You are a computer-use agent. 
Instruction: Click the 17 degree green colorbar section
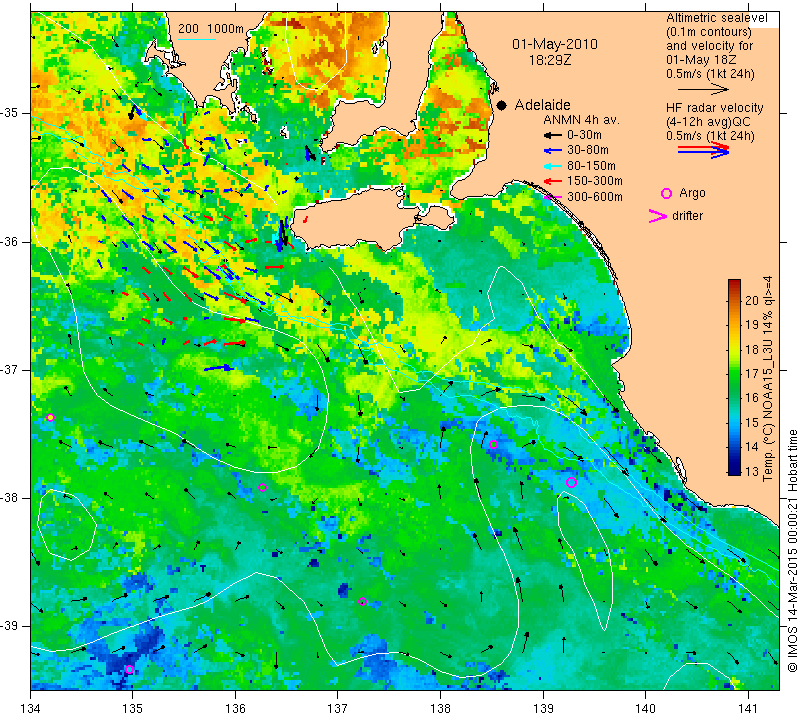tap(734, 374)
